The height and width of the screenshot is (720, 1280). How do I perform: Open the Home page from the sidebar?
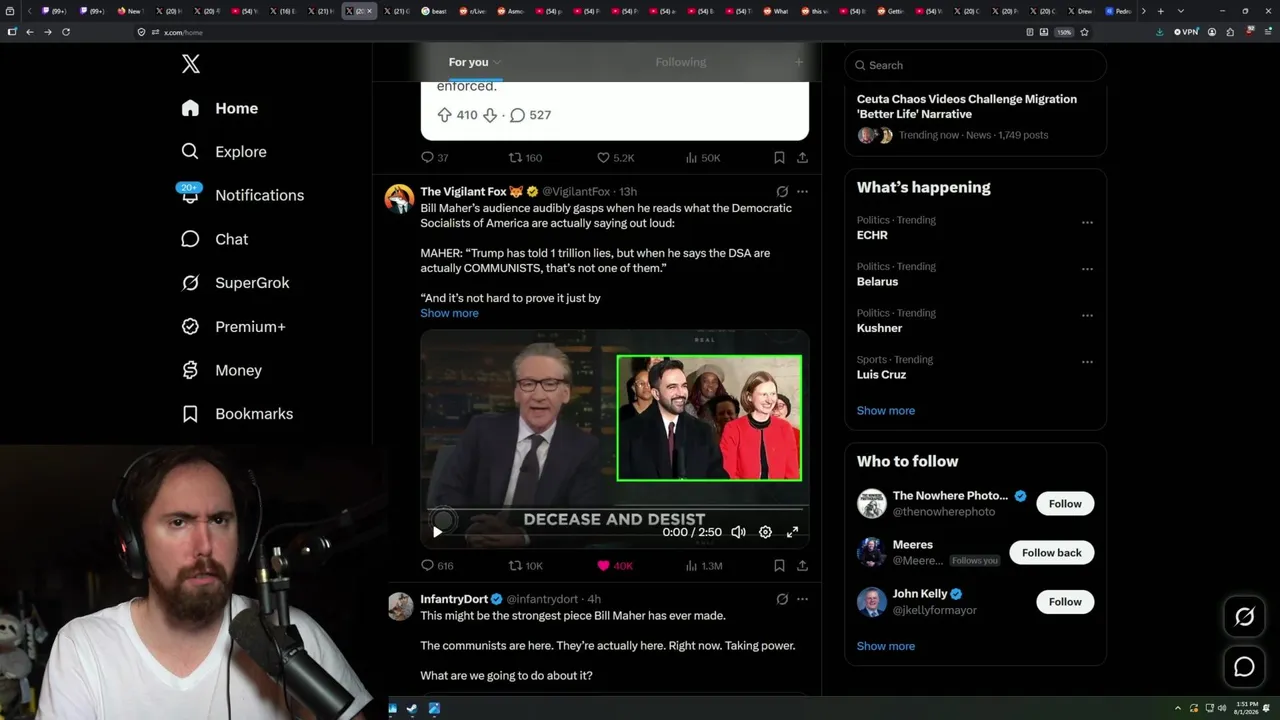220,108
